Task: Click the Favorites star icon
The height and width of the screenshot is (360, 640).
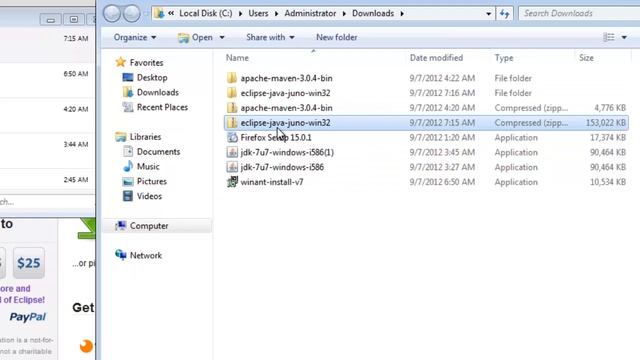Action: pyautogui.click(x=120, y=62)
